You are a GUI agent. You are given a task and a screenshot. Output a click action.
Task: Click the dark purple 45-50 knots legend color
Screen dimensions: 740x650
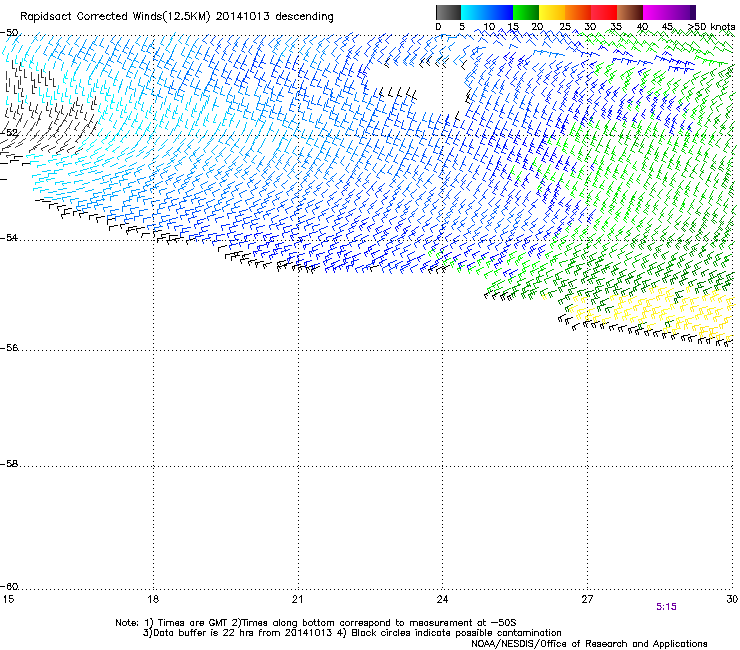pos(682,12)
